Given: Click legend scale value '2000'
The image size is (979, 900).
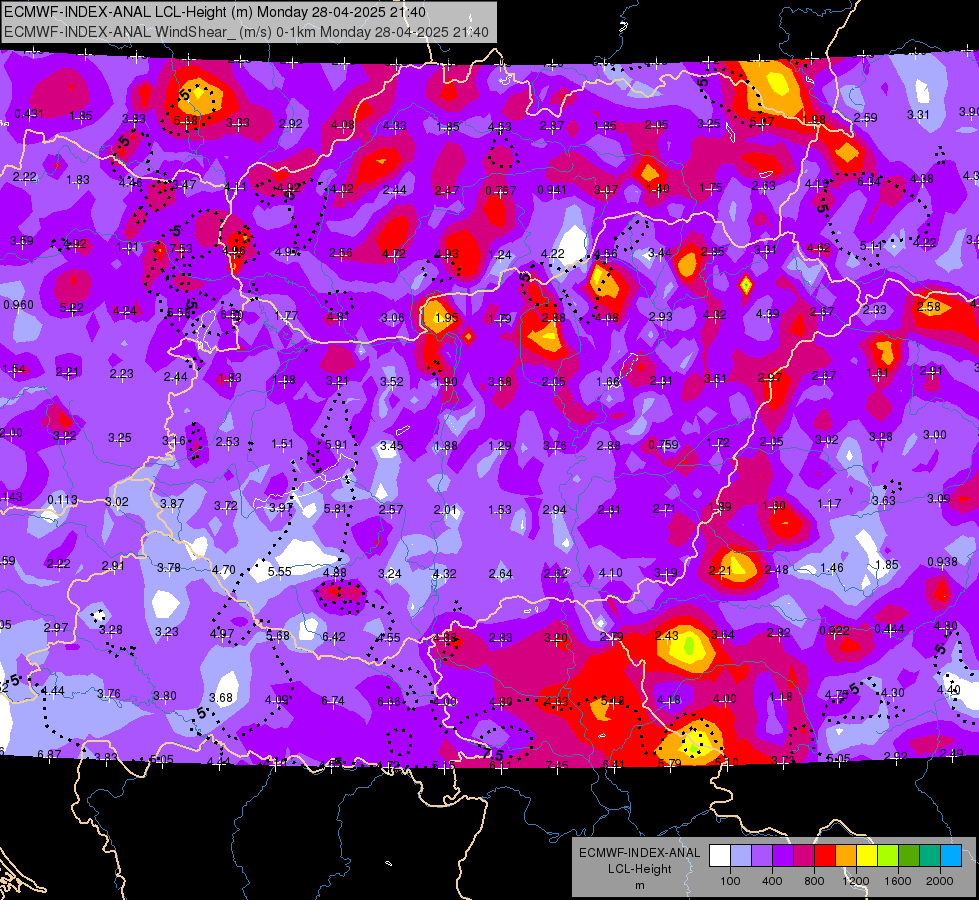Looking at the screenshot, I should 940,881.
